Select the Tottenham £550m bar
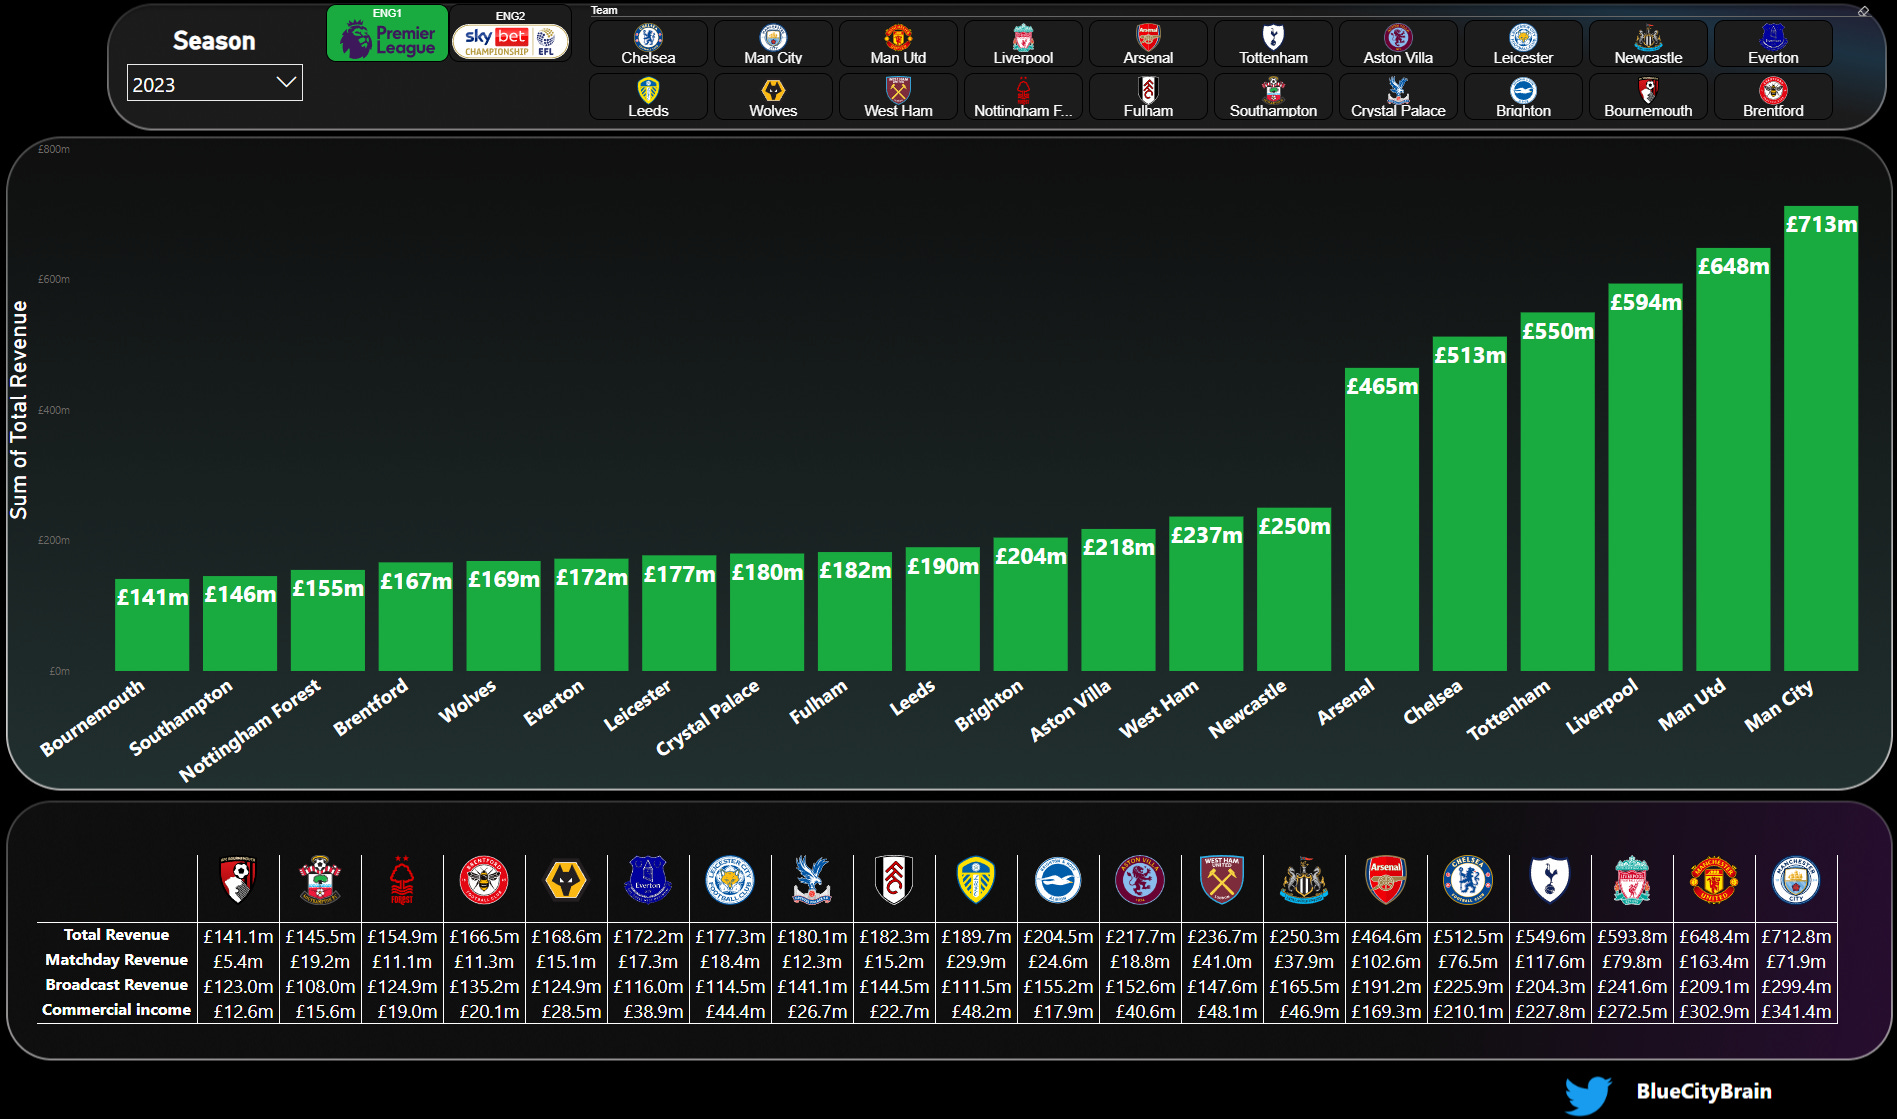1897x1119 pixels. click(x=1557, y=491)
